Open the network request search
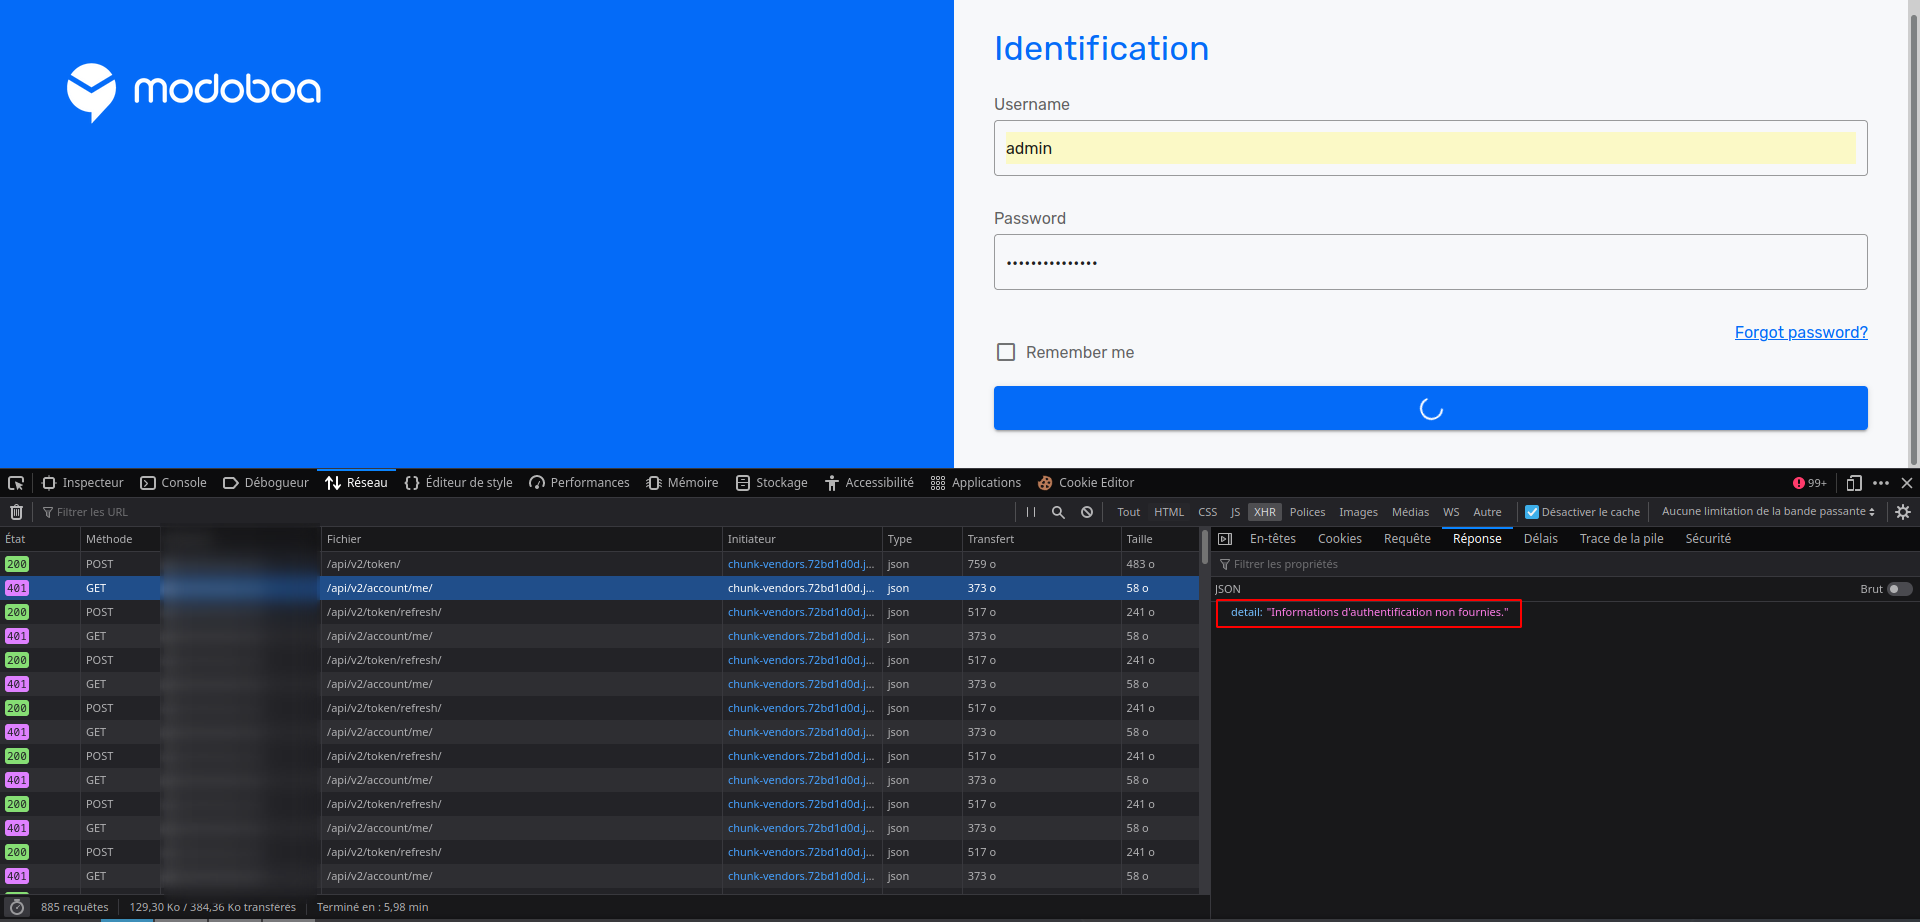Viewport: 1920px width, 922px height. click(1059, 512)
